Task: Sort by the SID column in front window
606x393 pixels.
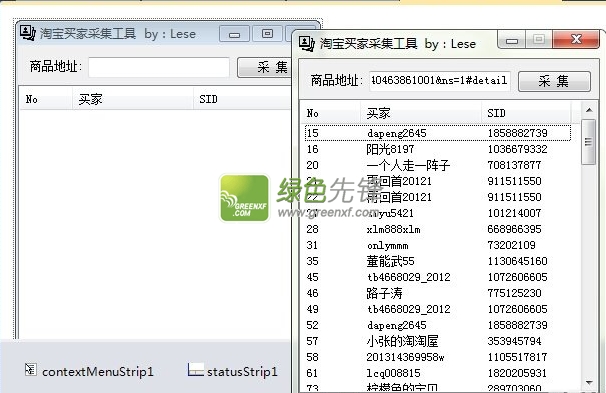Action: [526, 113]
